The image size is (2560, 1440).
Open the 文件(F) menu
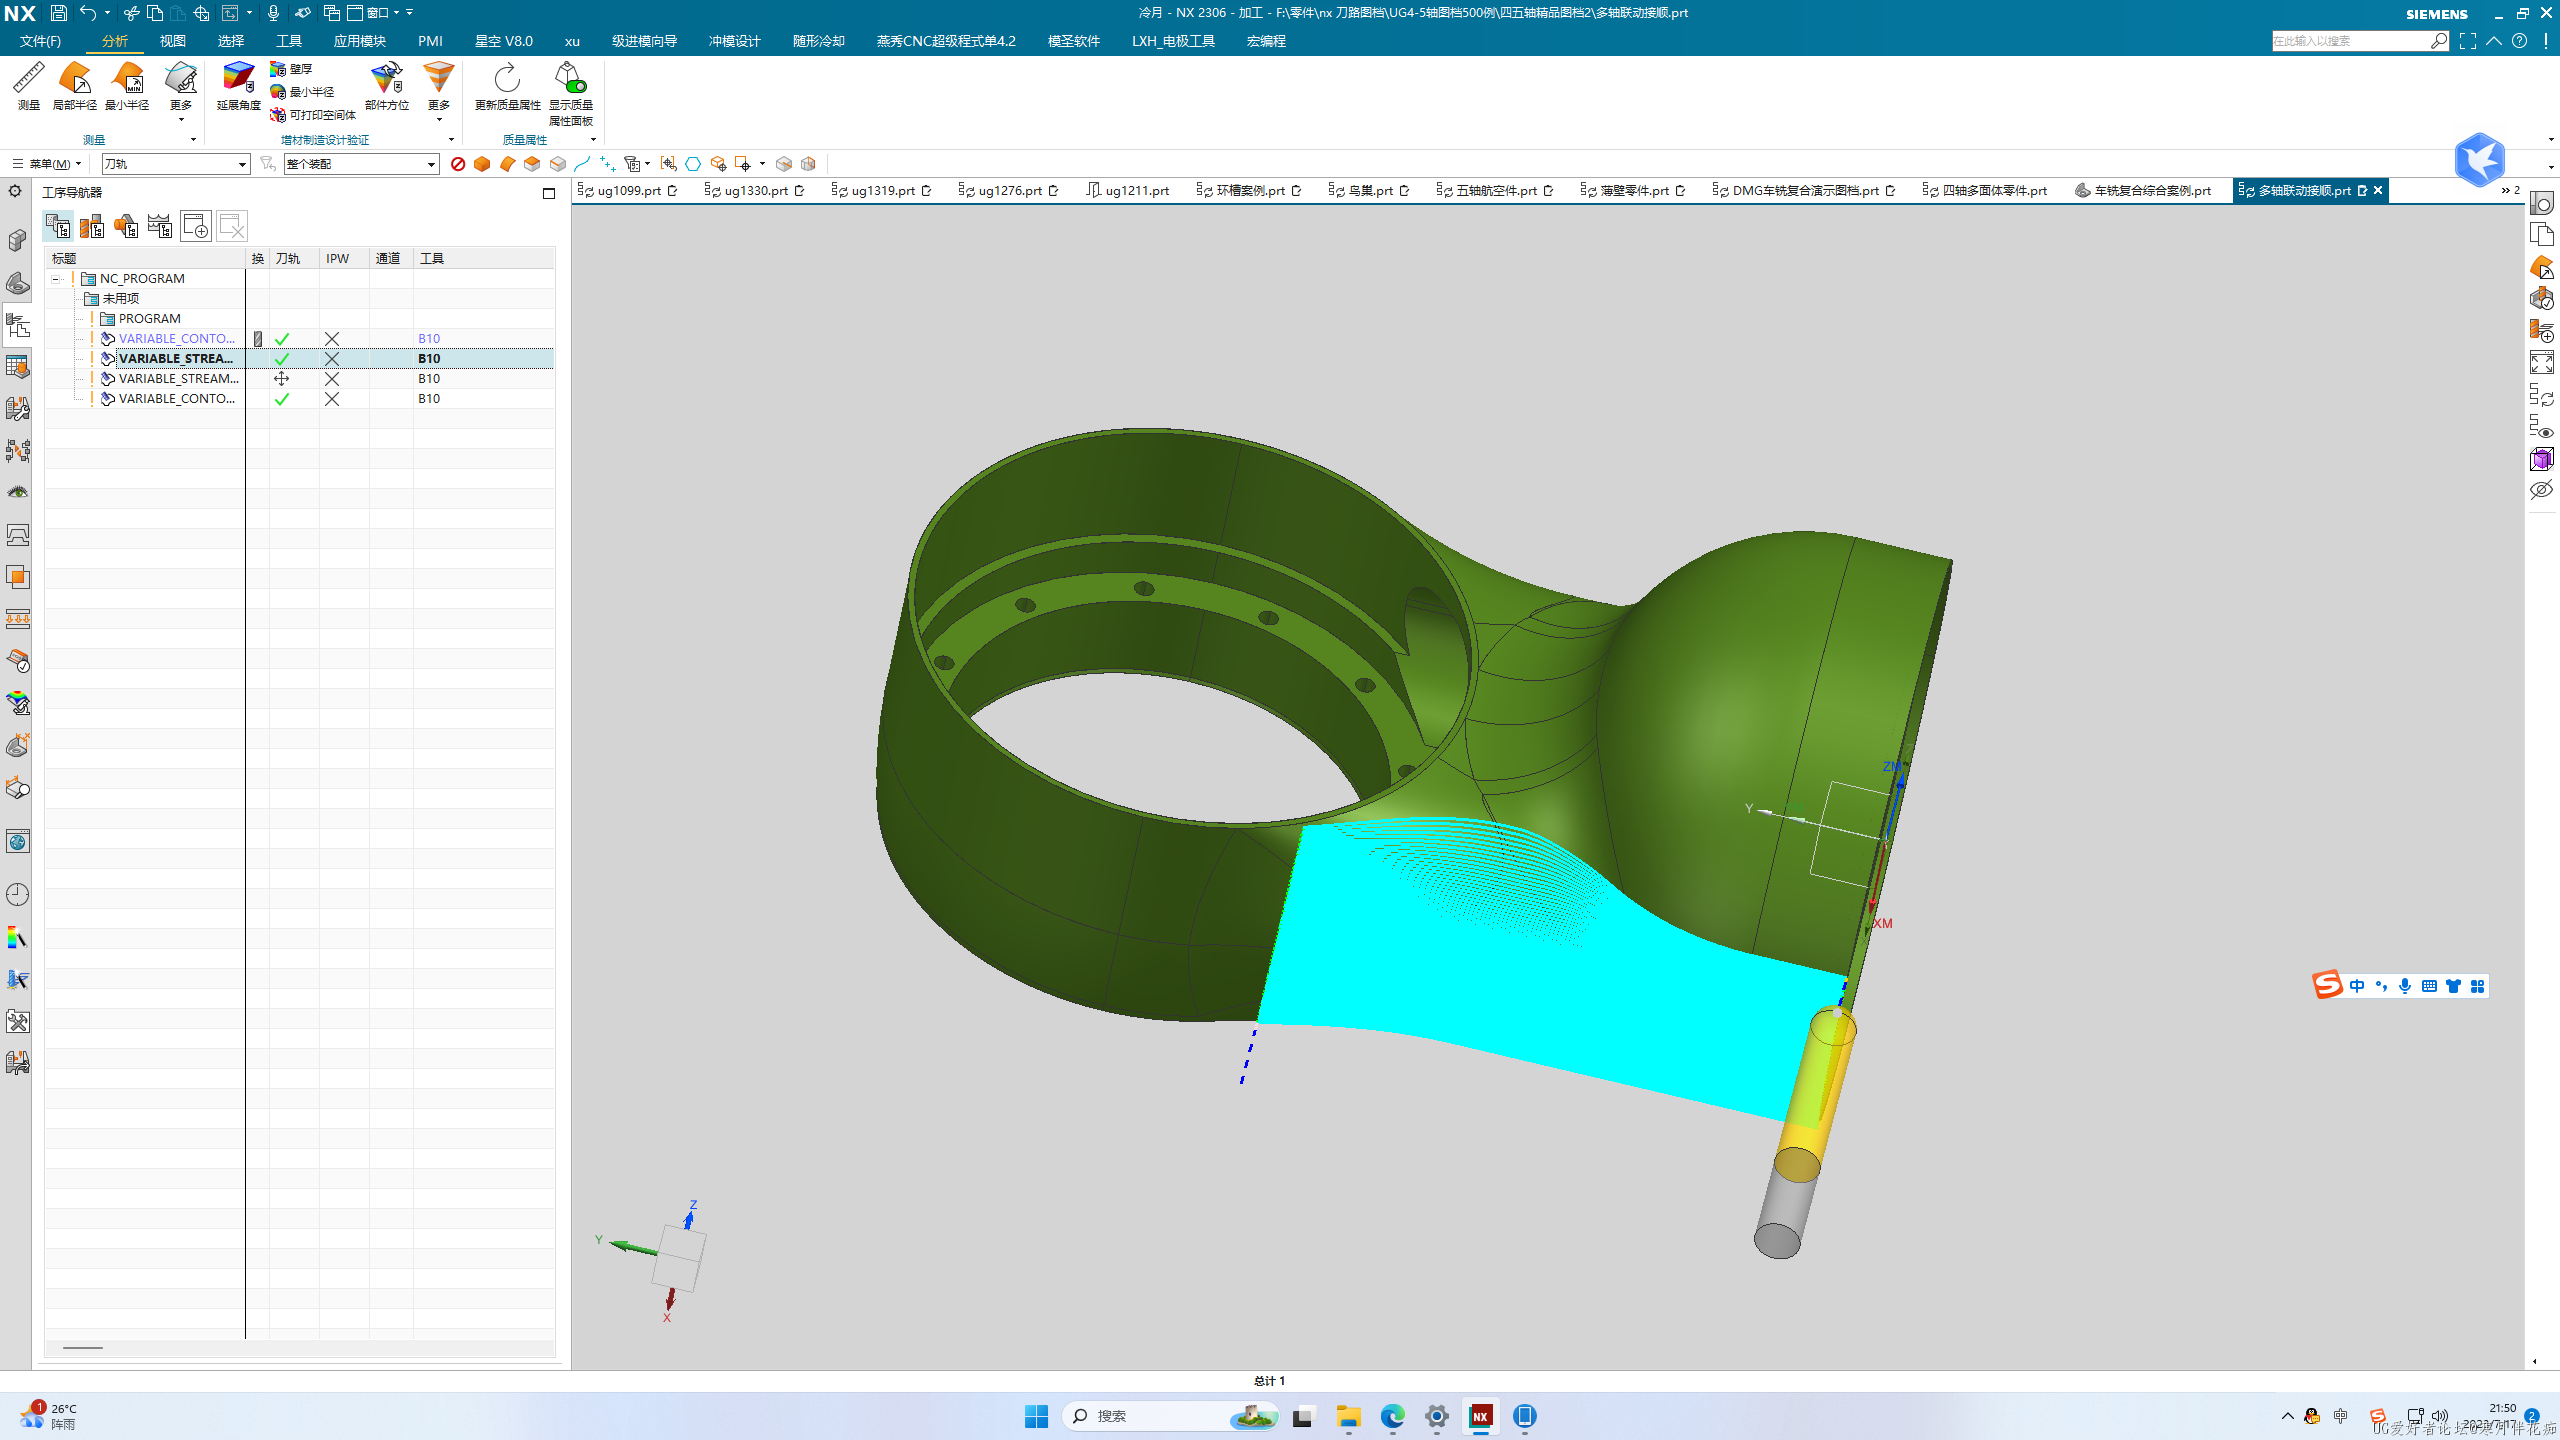(40, 41)
